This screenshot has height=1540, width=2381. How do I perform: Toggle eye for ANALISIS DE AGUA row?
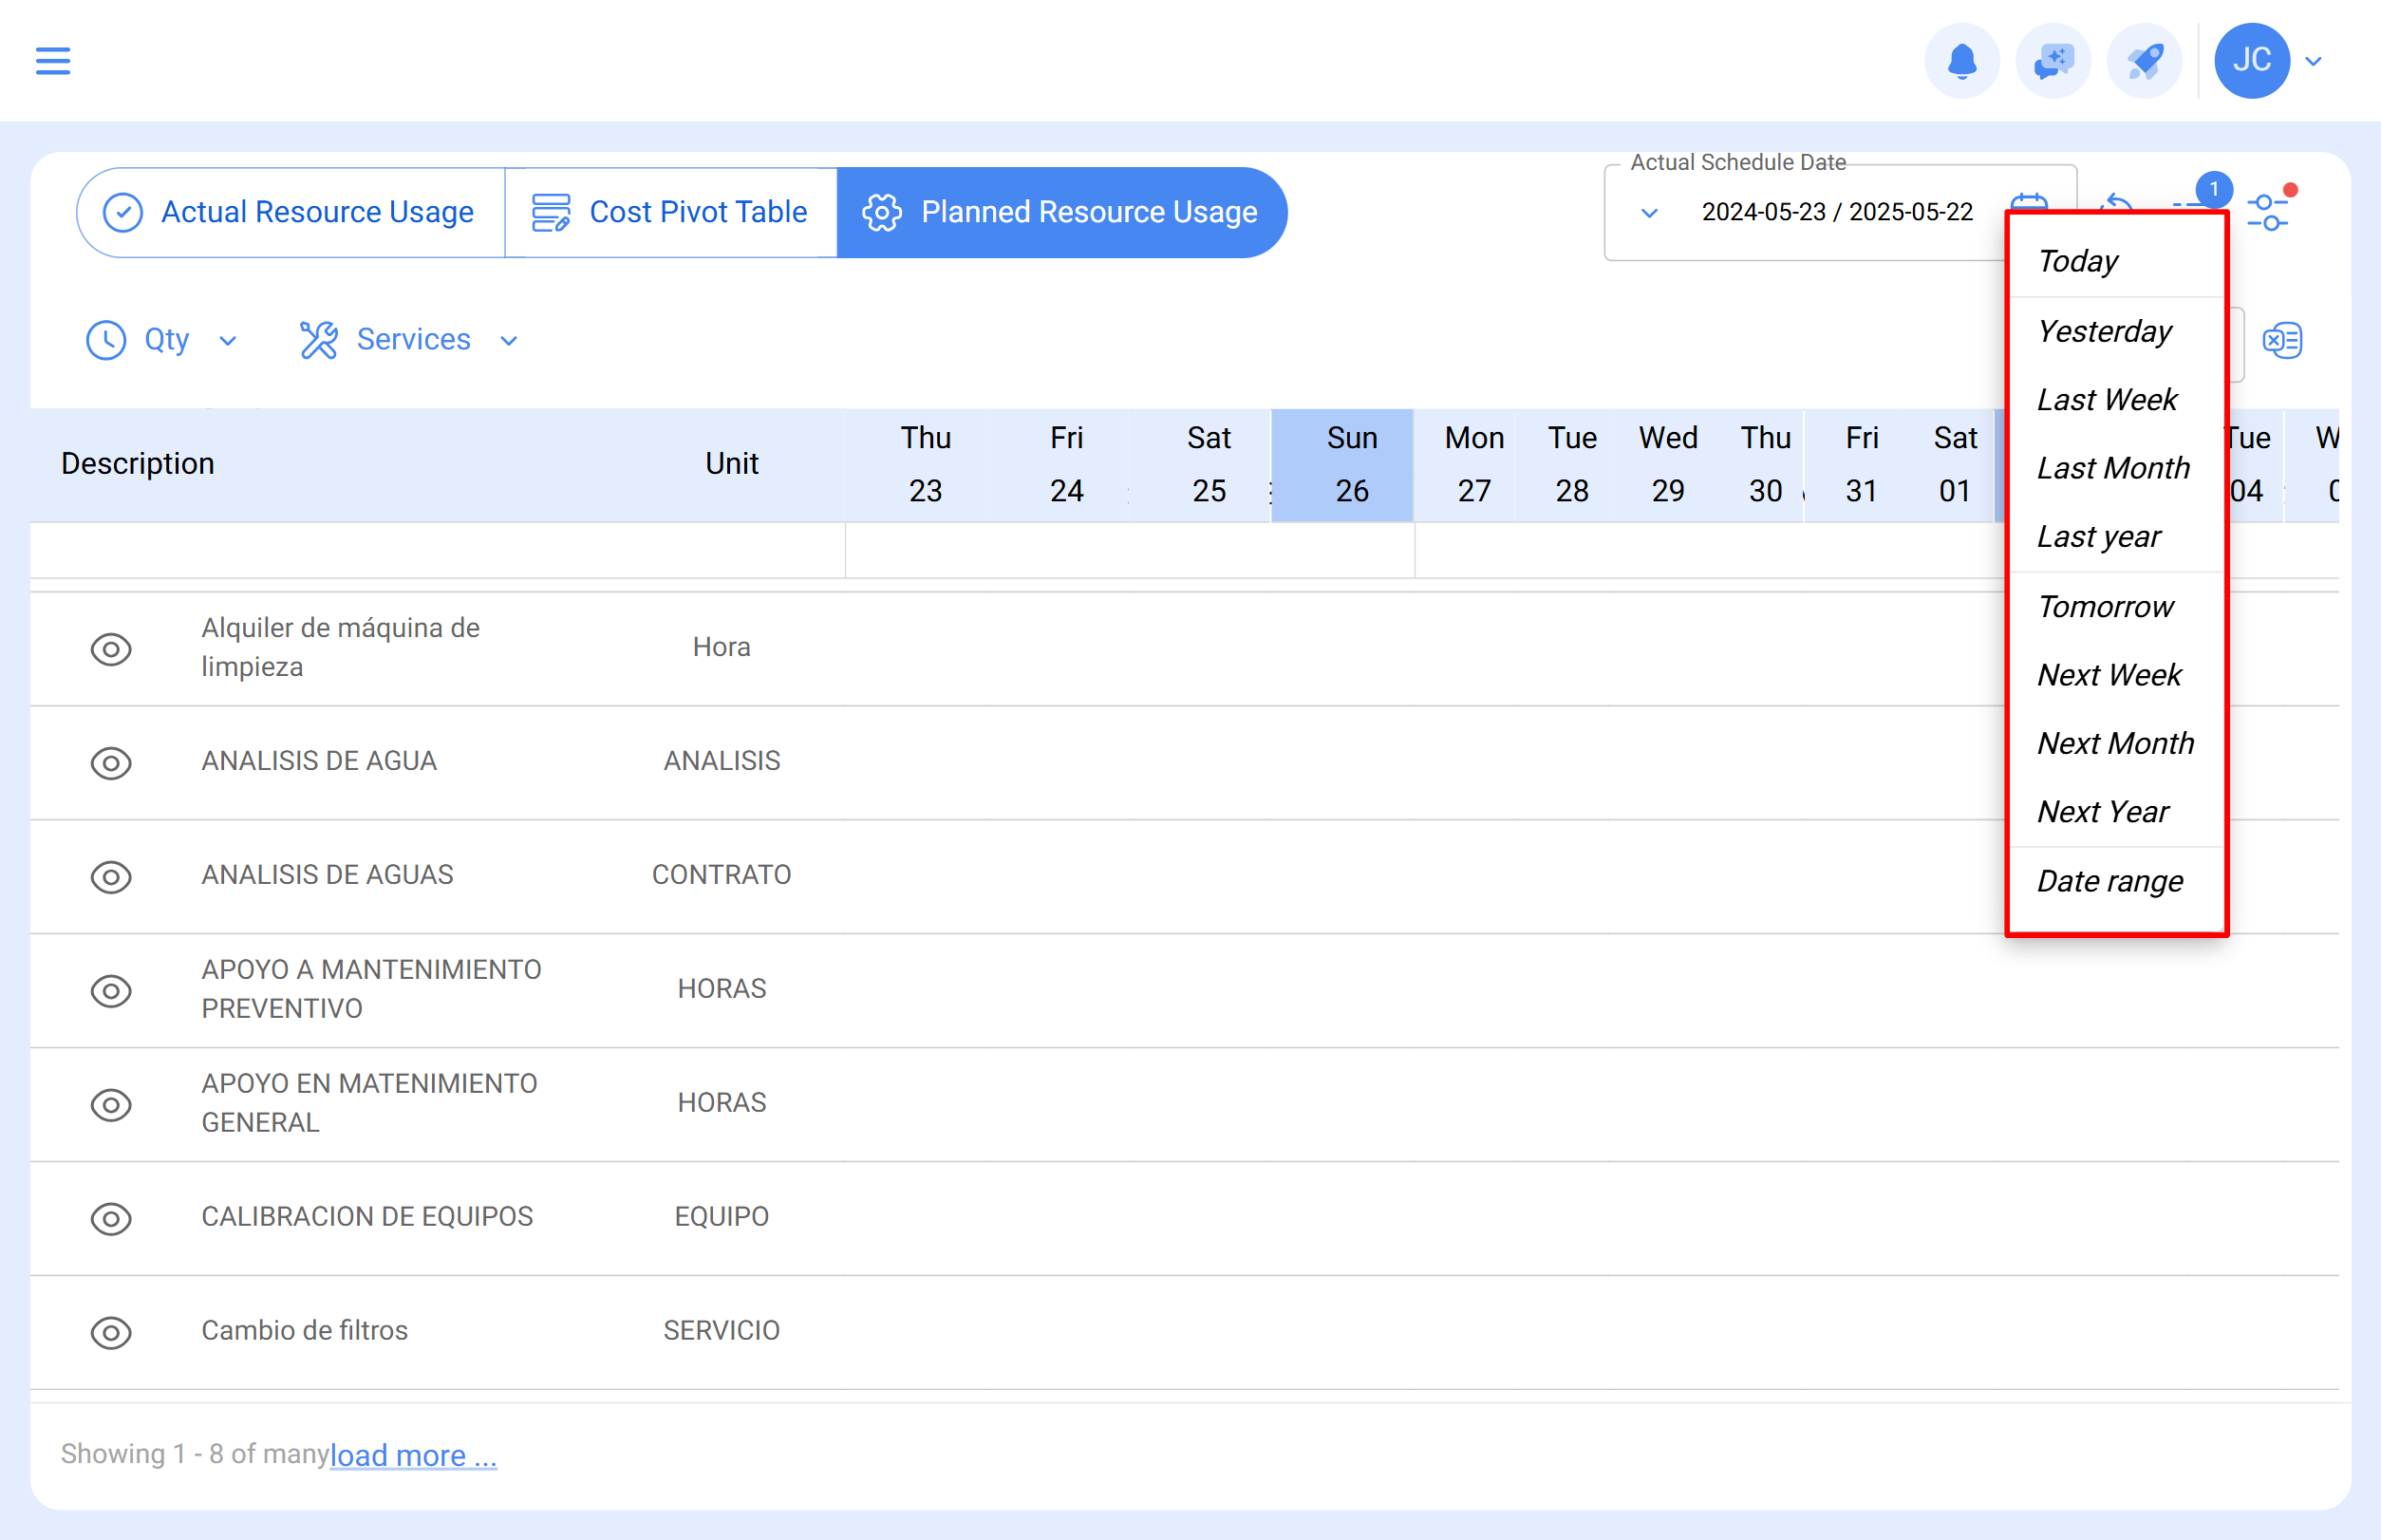[111, 763]
